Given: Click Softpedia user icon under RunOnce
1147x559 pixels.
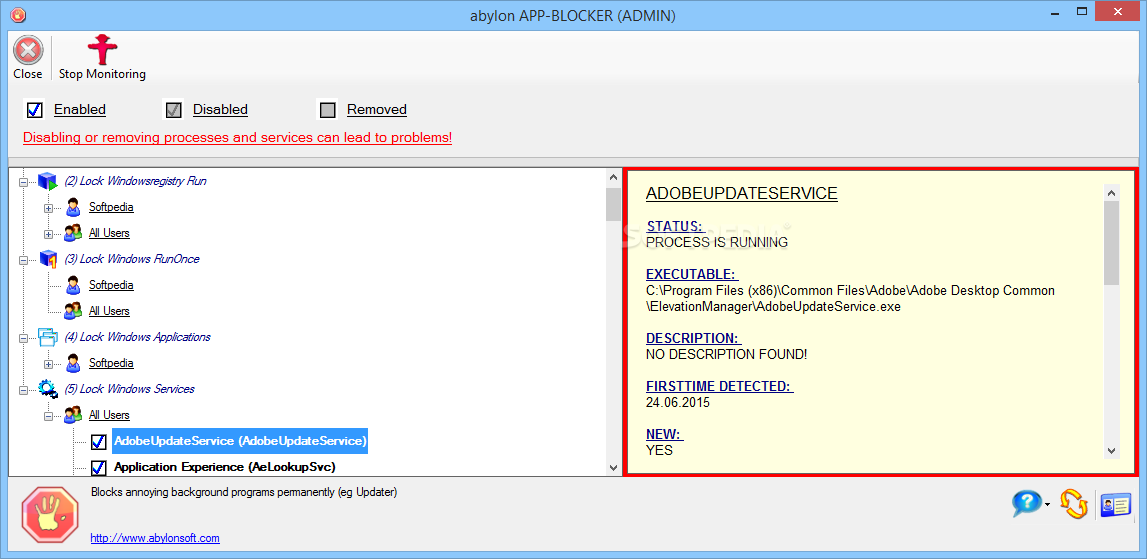Looking at the screenshot, I should tap(73, 285).
